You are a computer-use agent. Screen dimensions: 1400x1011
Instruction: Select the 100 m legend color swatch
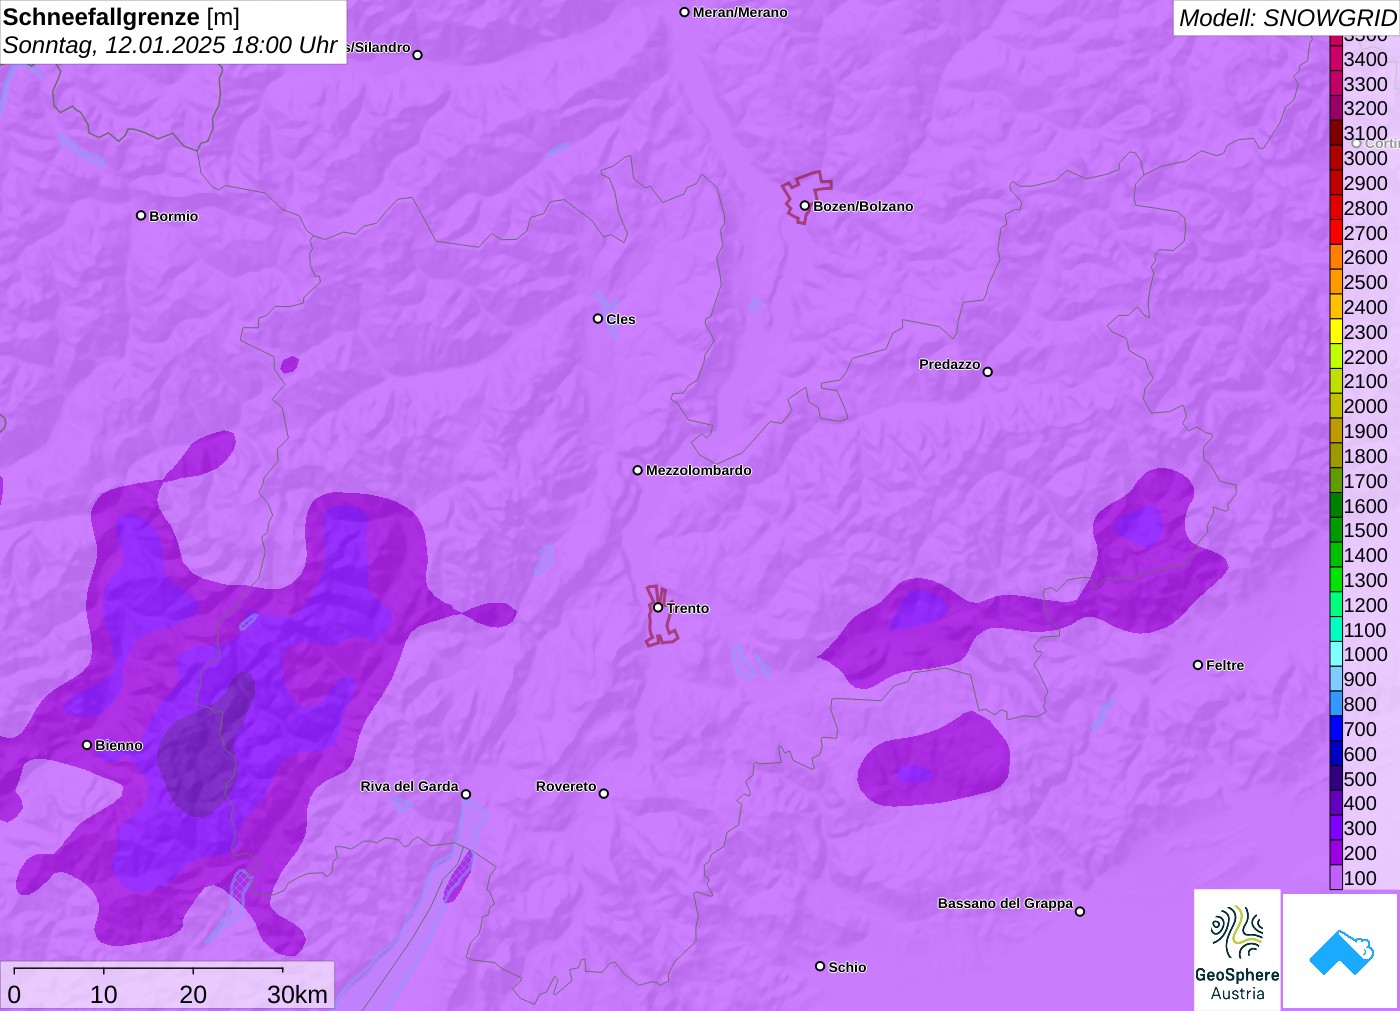pyautogui.click(x=1336, y=878)
